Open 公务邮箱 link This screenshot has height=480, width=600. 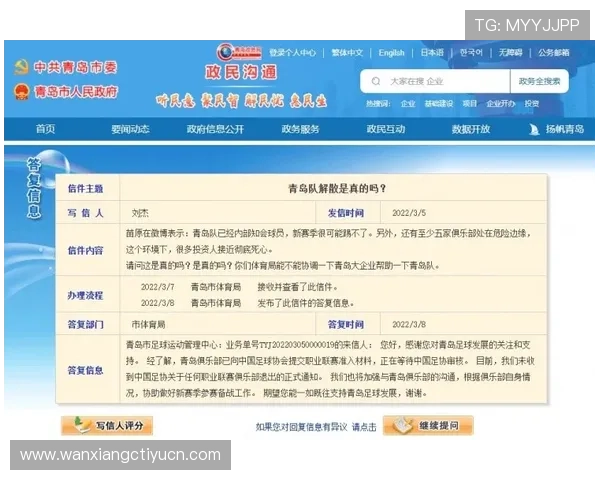click(554, 52)
